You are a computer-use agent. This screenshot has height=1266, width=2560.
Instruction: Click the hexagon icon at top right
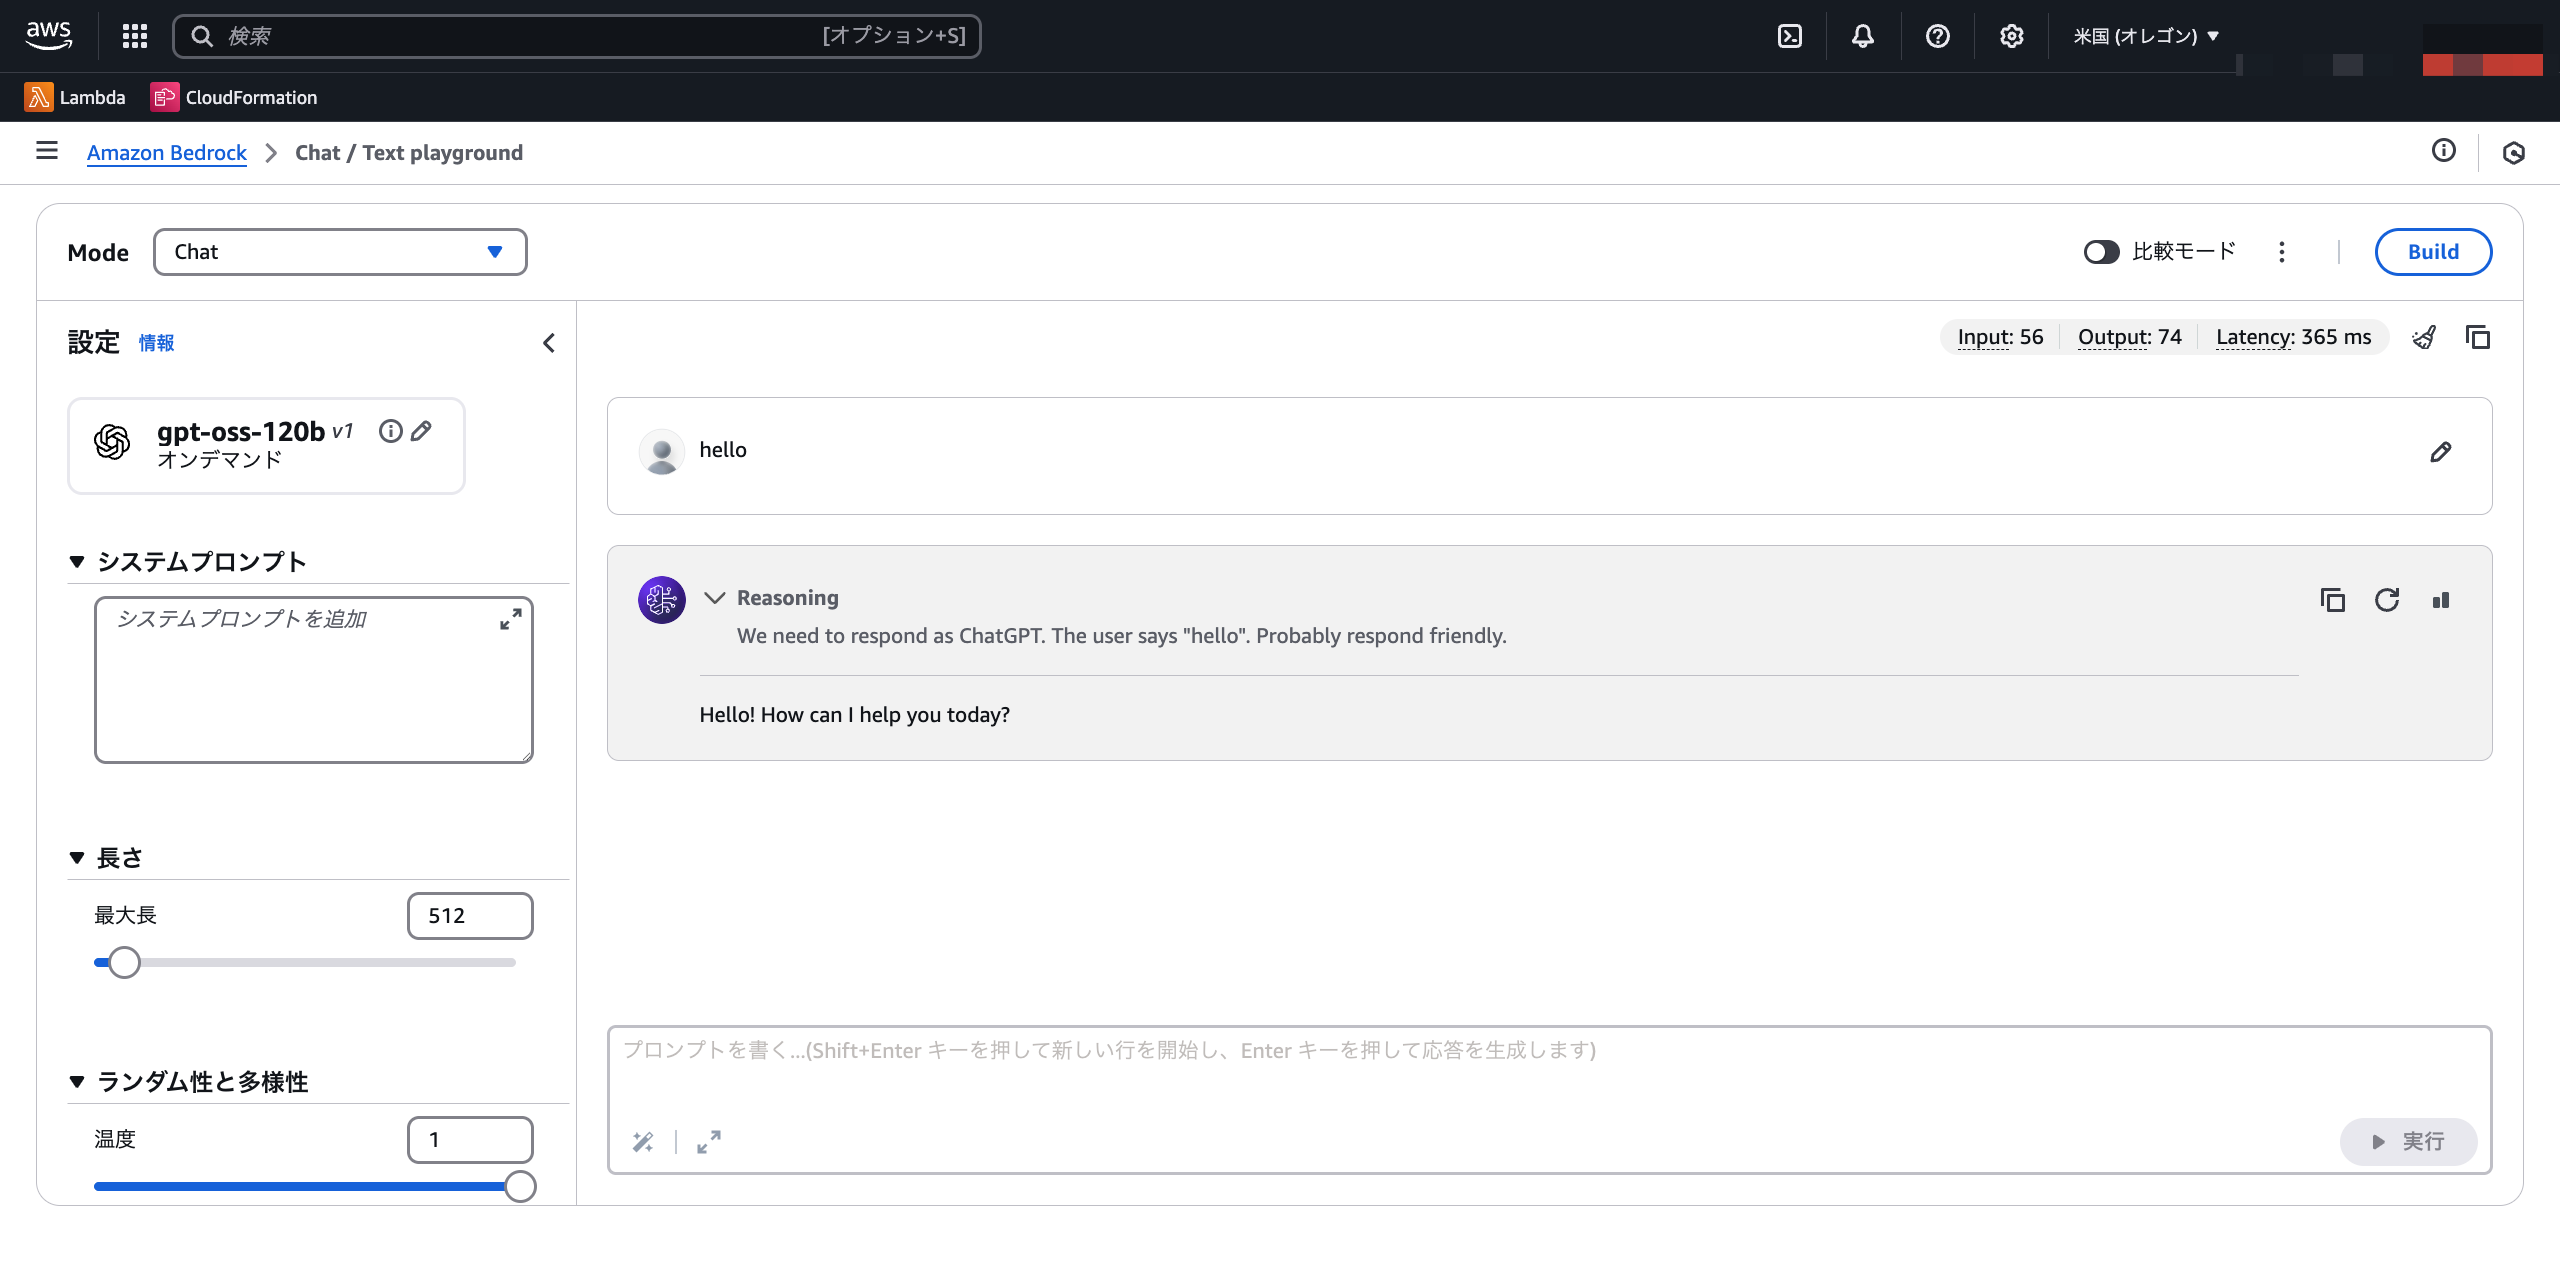[x=2514, y=152]
